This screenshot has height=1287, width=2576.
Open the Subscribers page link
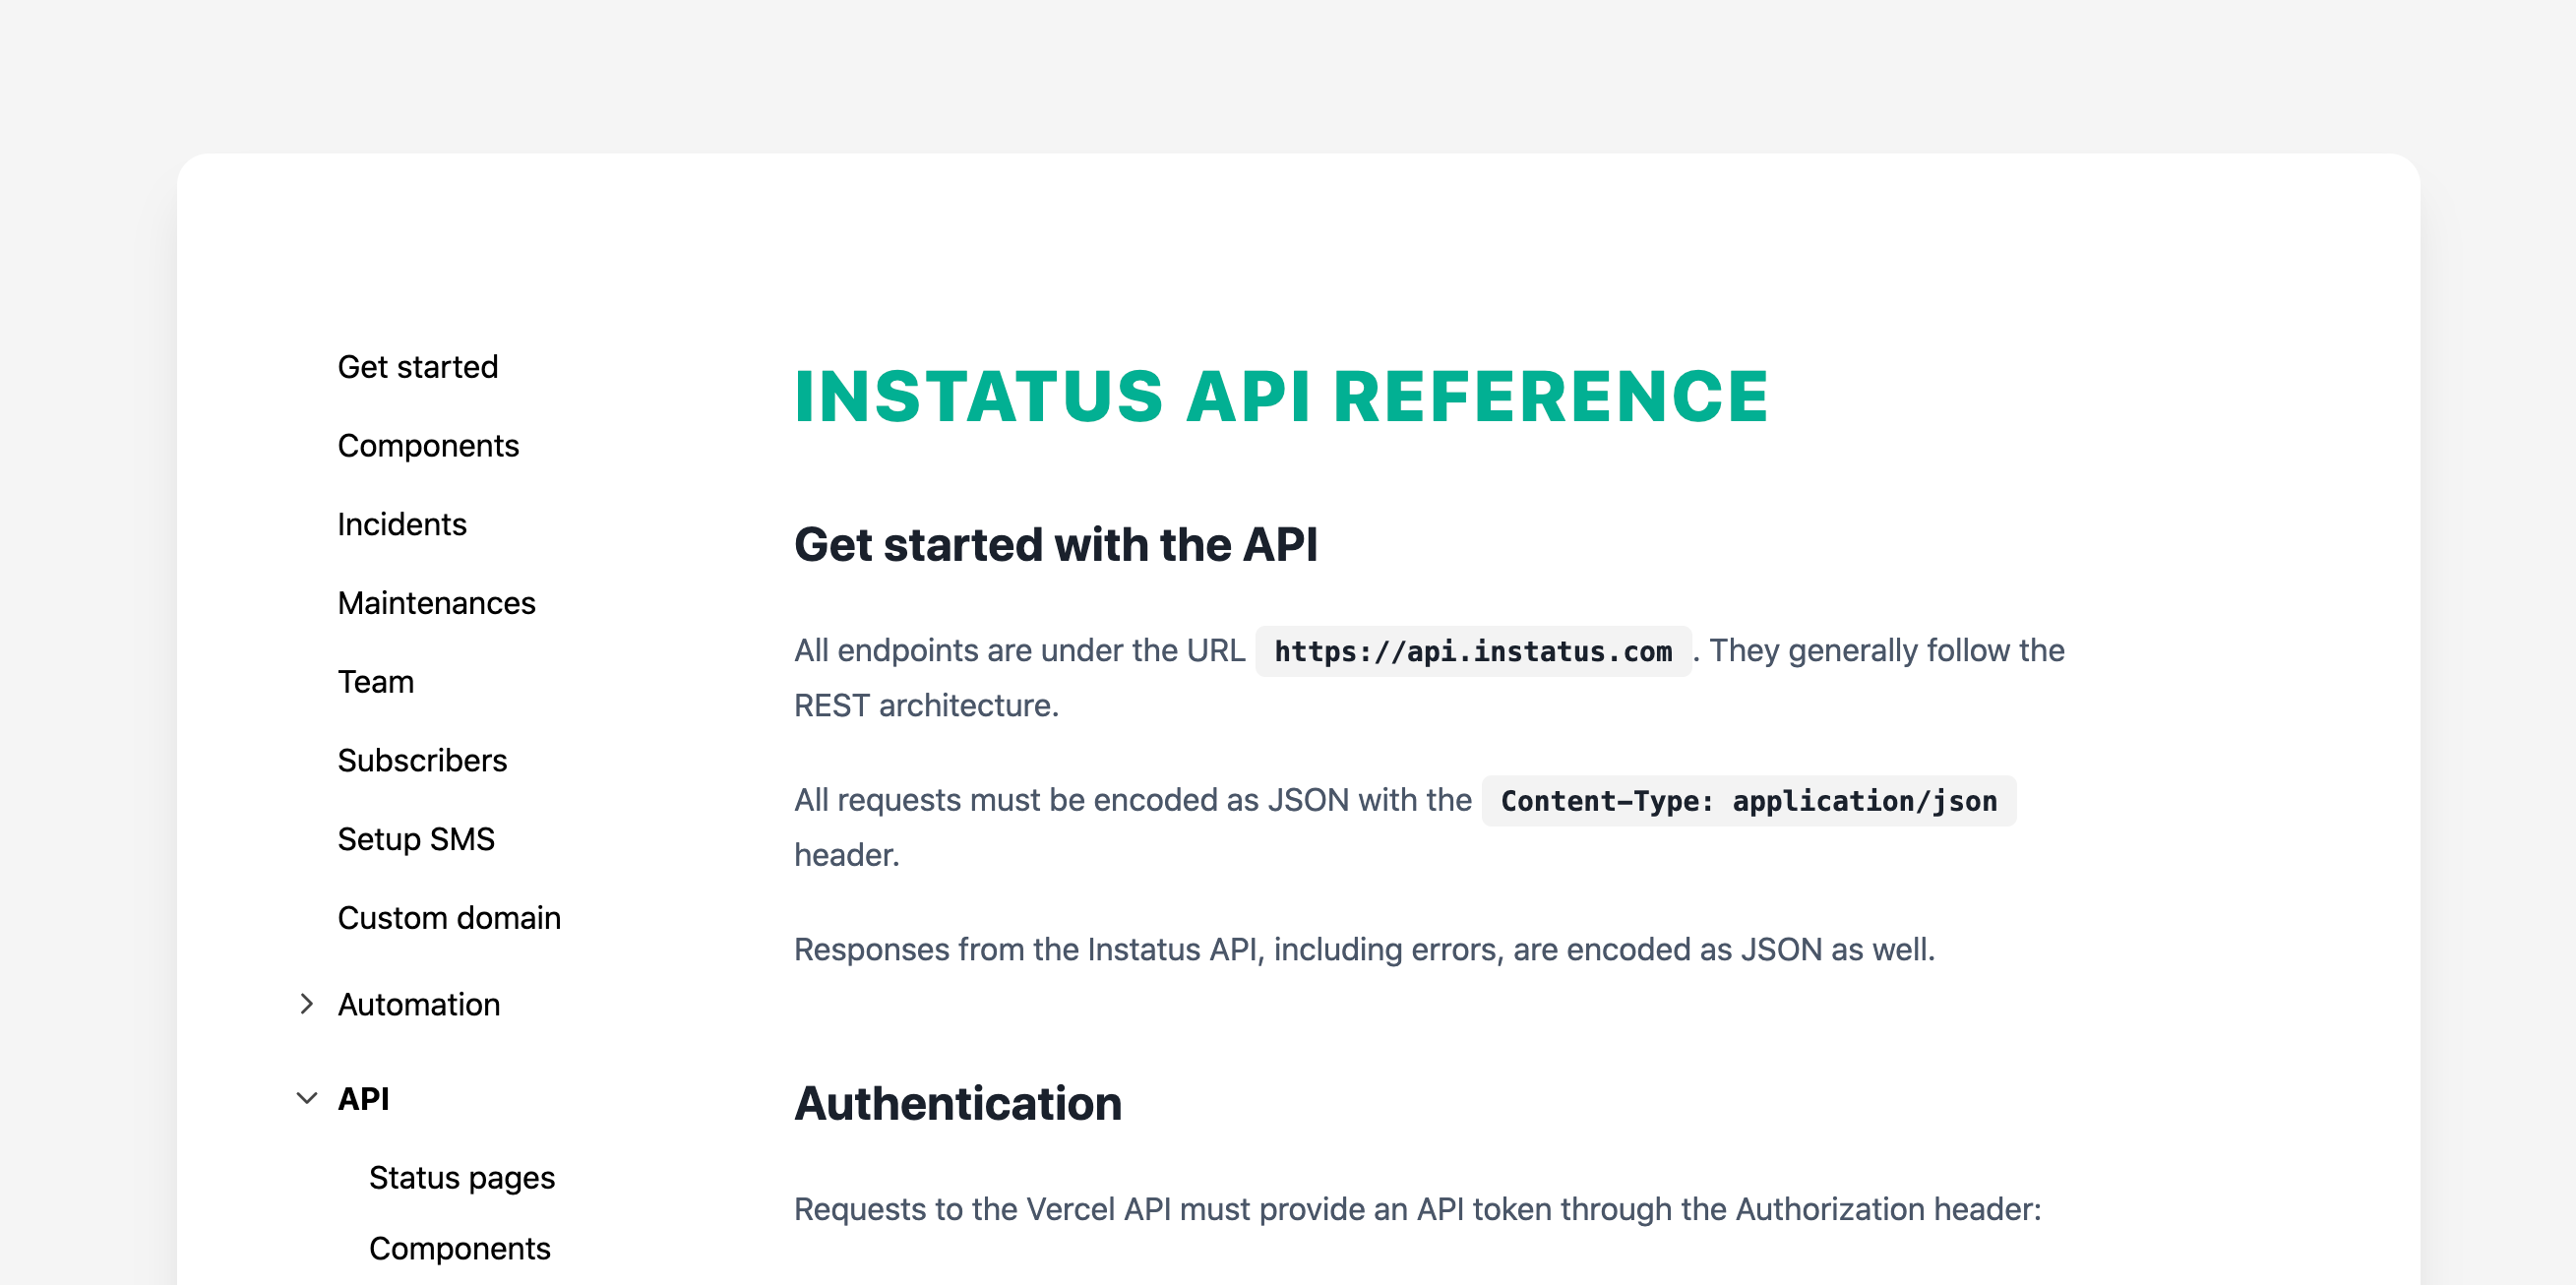tap(422, 762)
